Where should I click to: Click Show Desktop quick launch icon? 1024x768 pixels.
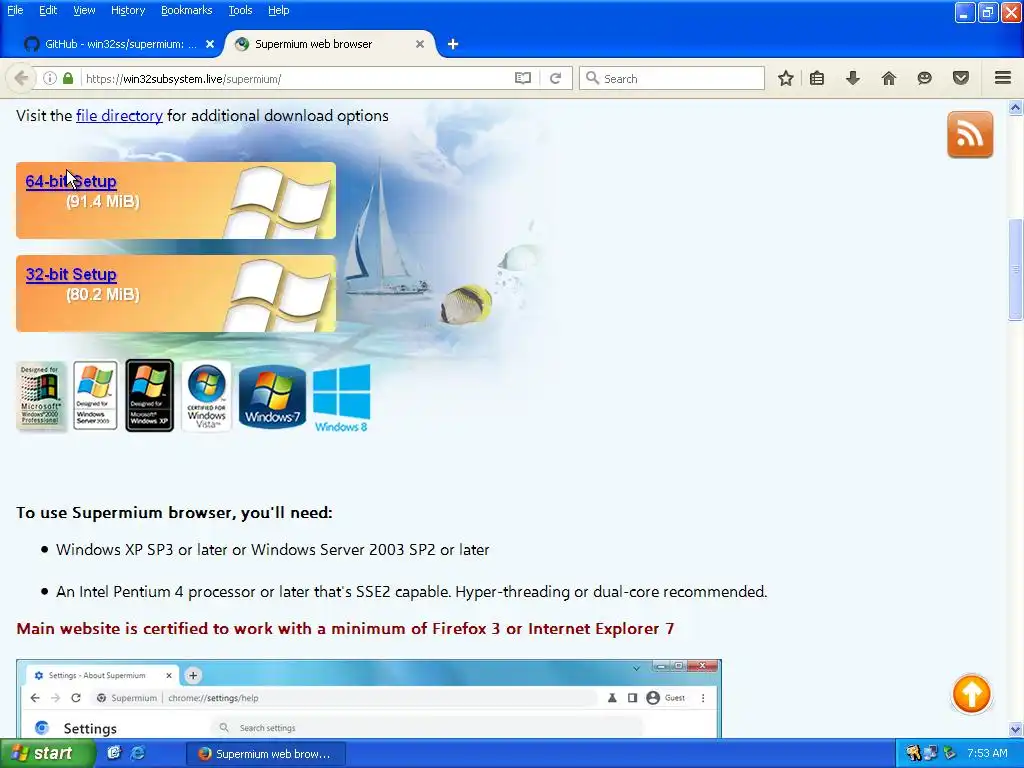[114, 753]
